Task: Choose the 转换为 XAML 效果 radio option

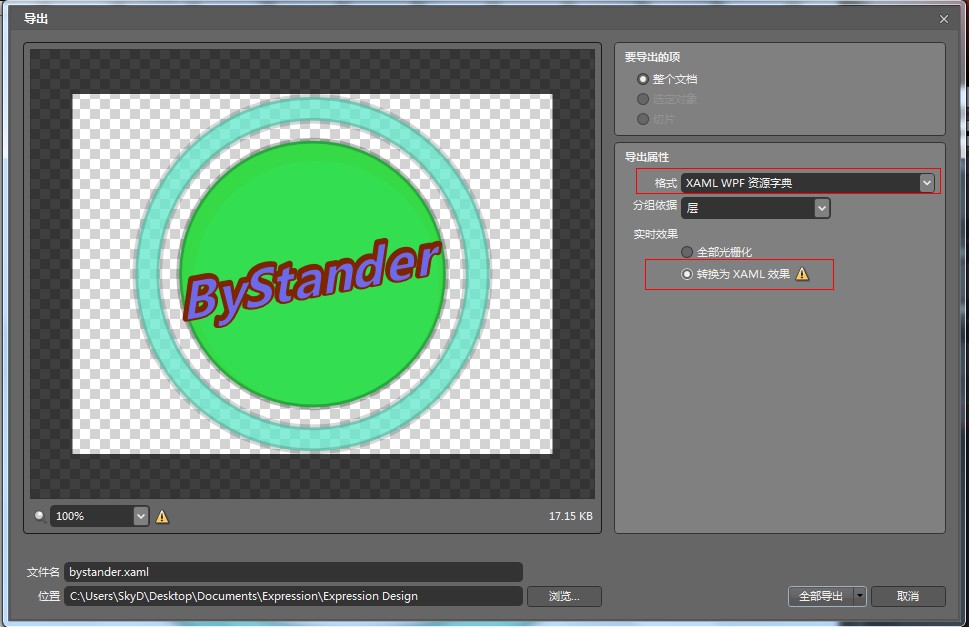Action: pyautogui.click(x=687, y=274)
